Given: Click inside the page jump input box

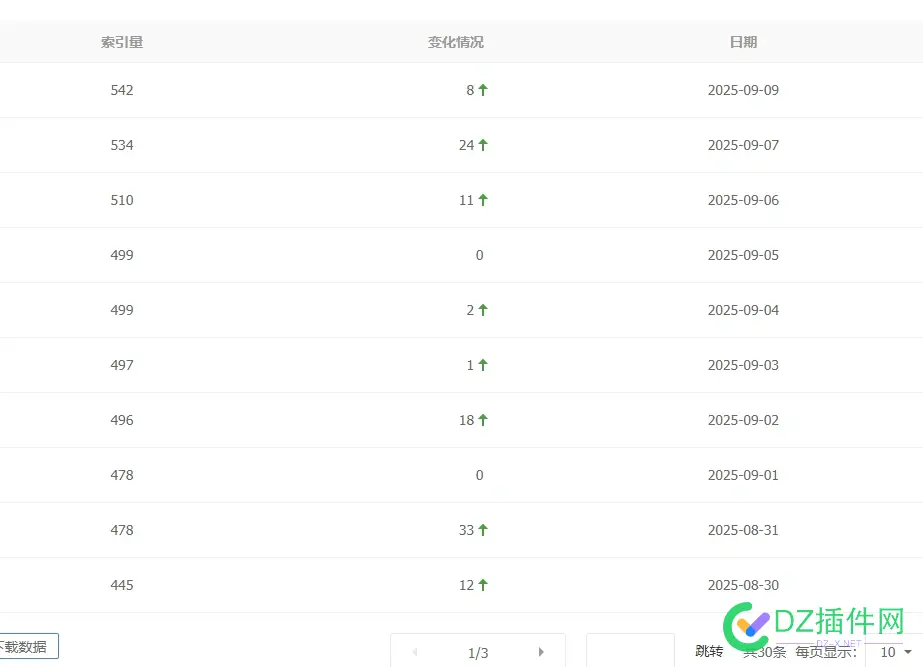Looking at the screenshot, I should tap(630, 651).
